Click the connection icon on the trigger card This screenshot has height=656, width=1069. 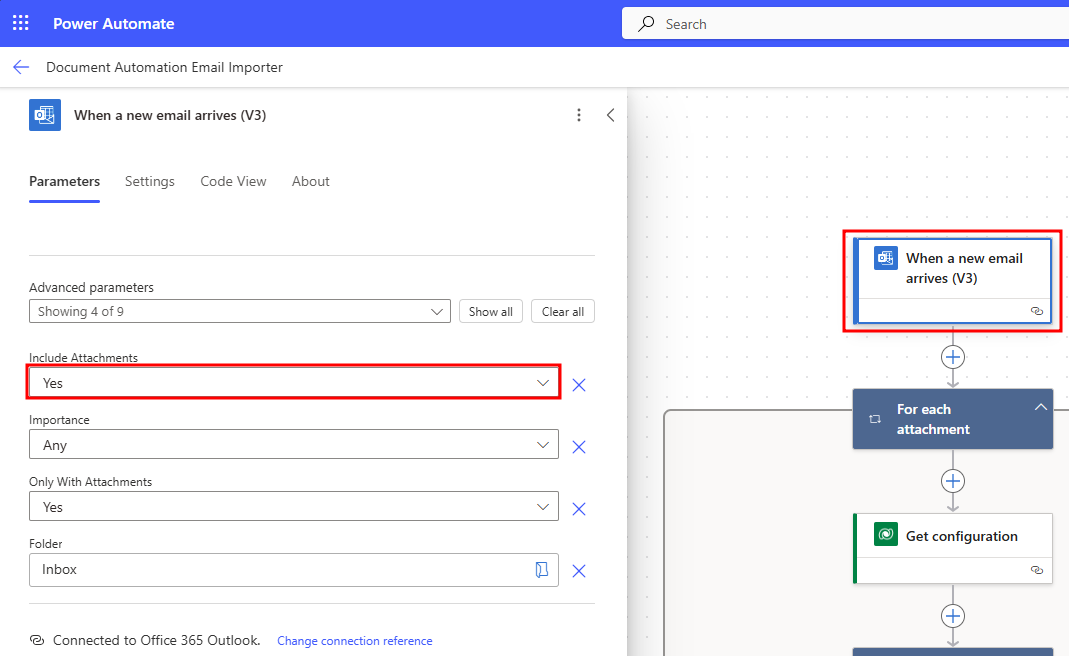[1037, 311]
